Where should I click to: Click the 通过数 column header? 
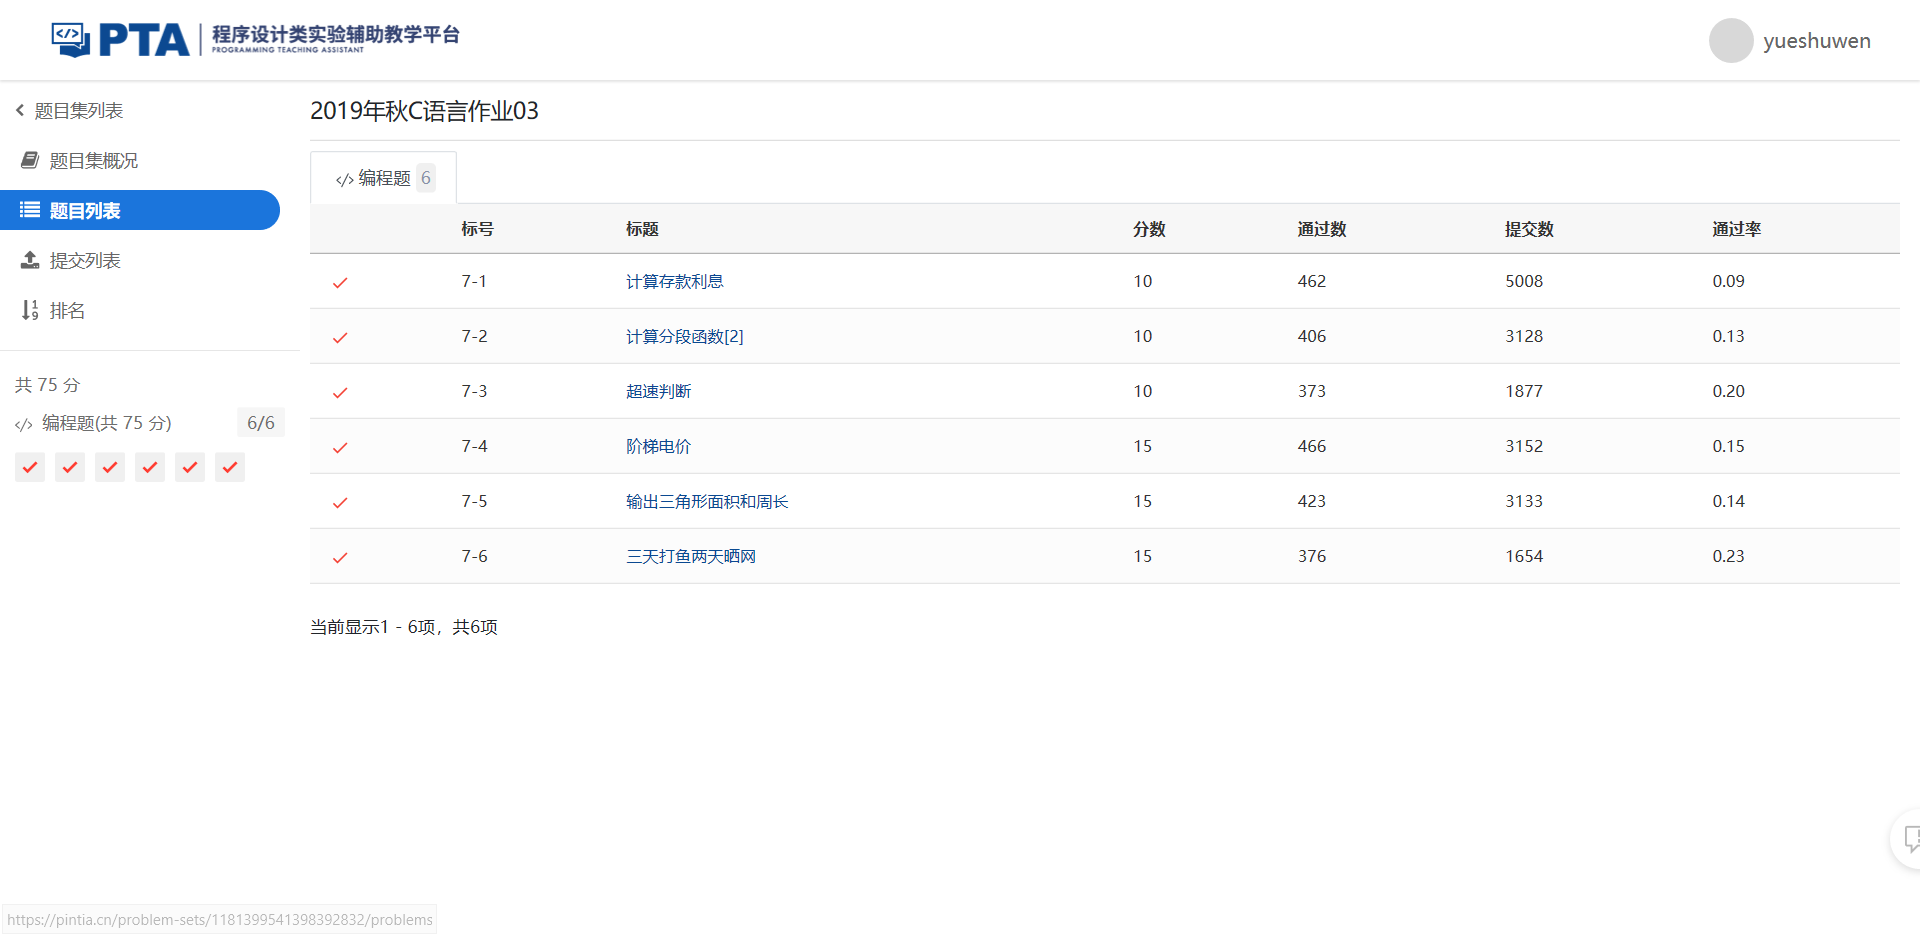click(x=1322, y=229)
